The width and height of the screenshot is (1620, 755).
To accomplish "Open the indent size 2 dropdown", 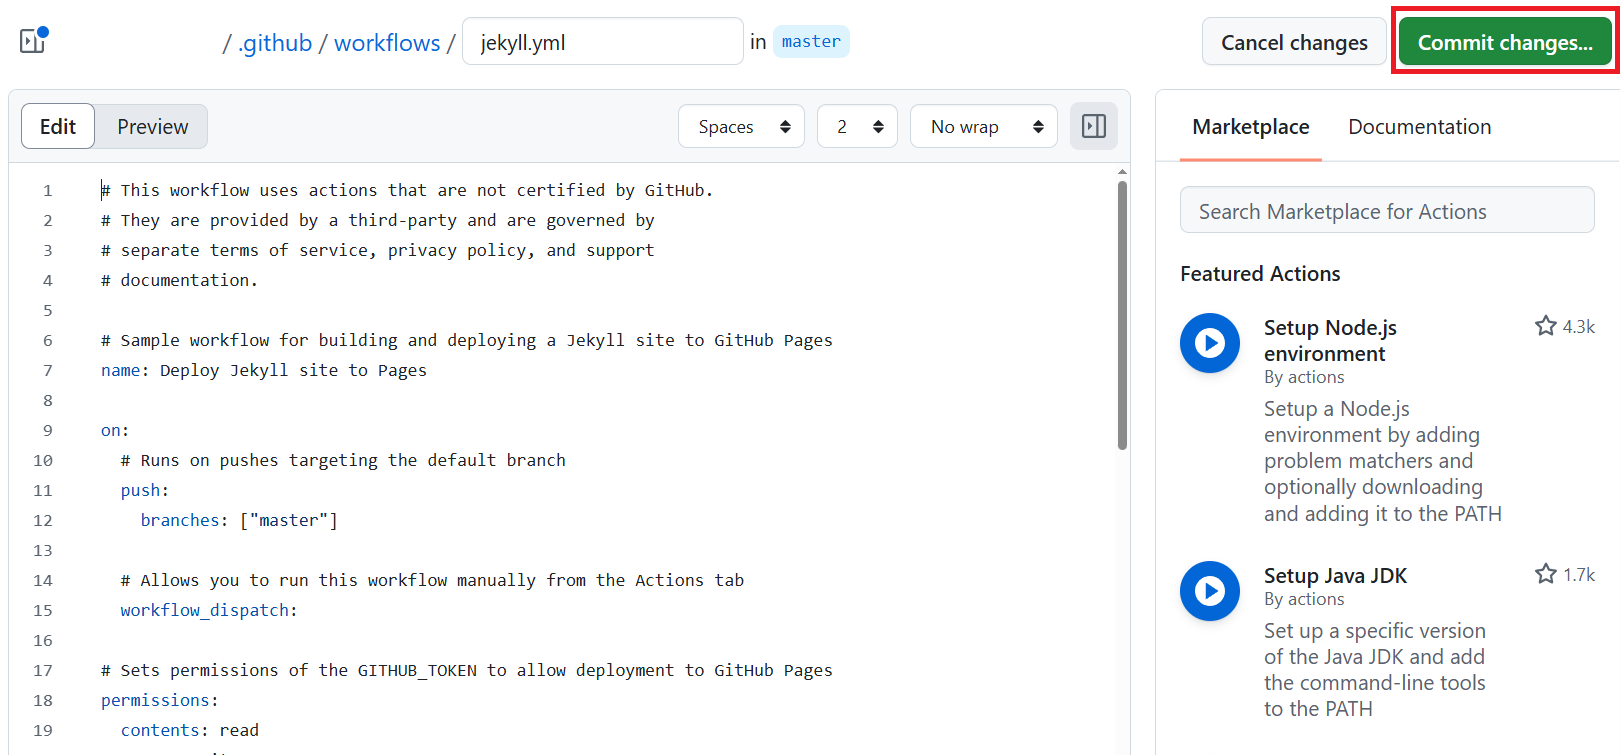I will tap(857, 127).
